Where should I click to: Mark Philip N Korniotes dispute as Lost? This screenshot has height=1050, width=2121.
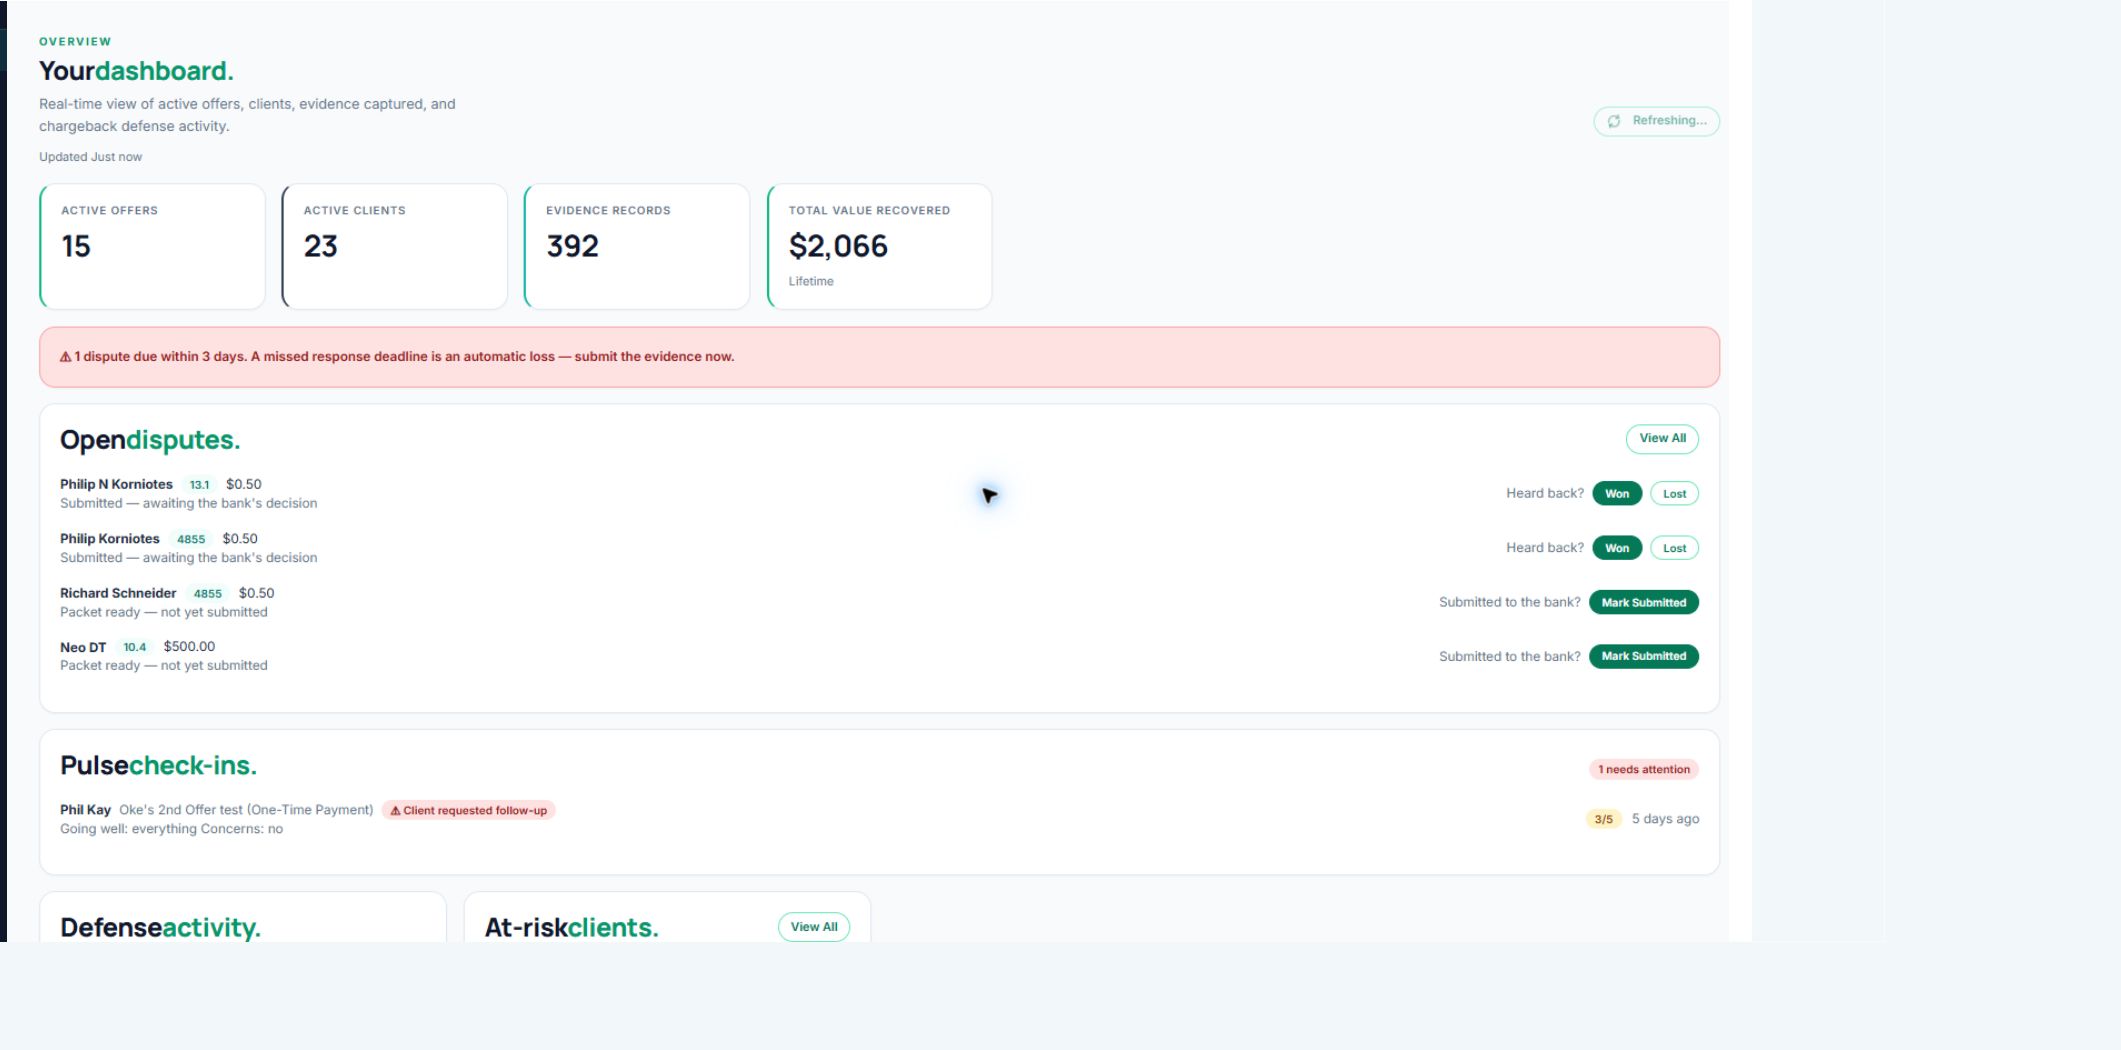pyautogui.click(x=1674, y=494)
